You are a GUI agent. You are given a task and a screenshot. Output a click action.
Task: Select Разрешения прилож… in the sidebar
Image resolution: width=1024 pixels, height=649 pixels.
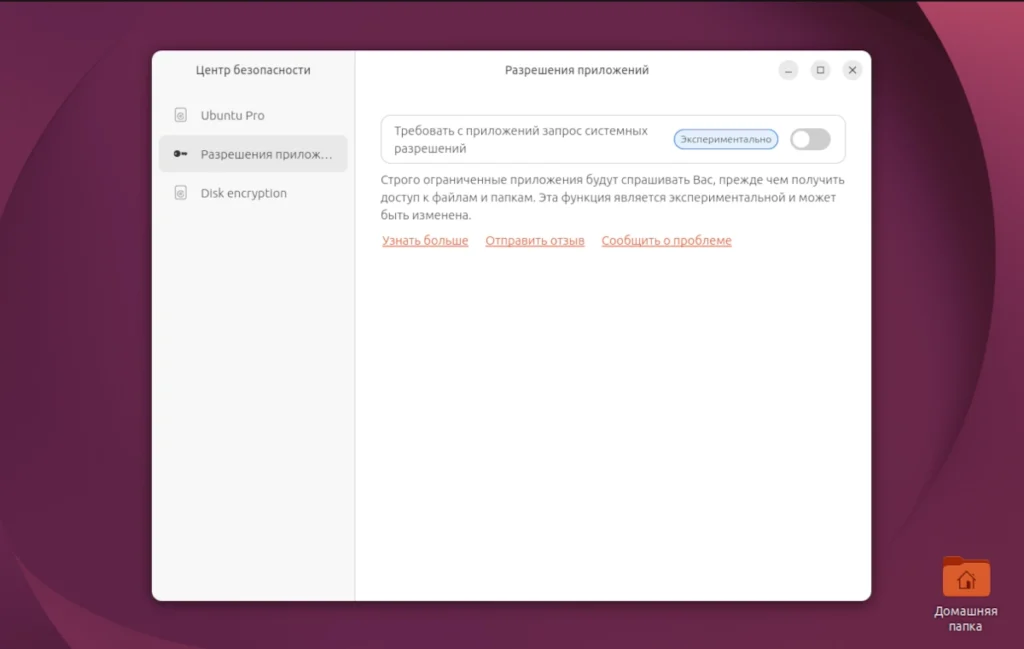(x=253, y=153)
